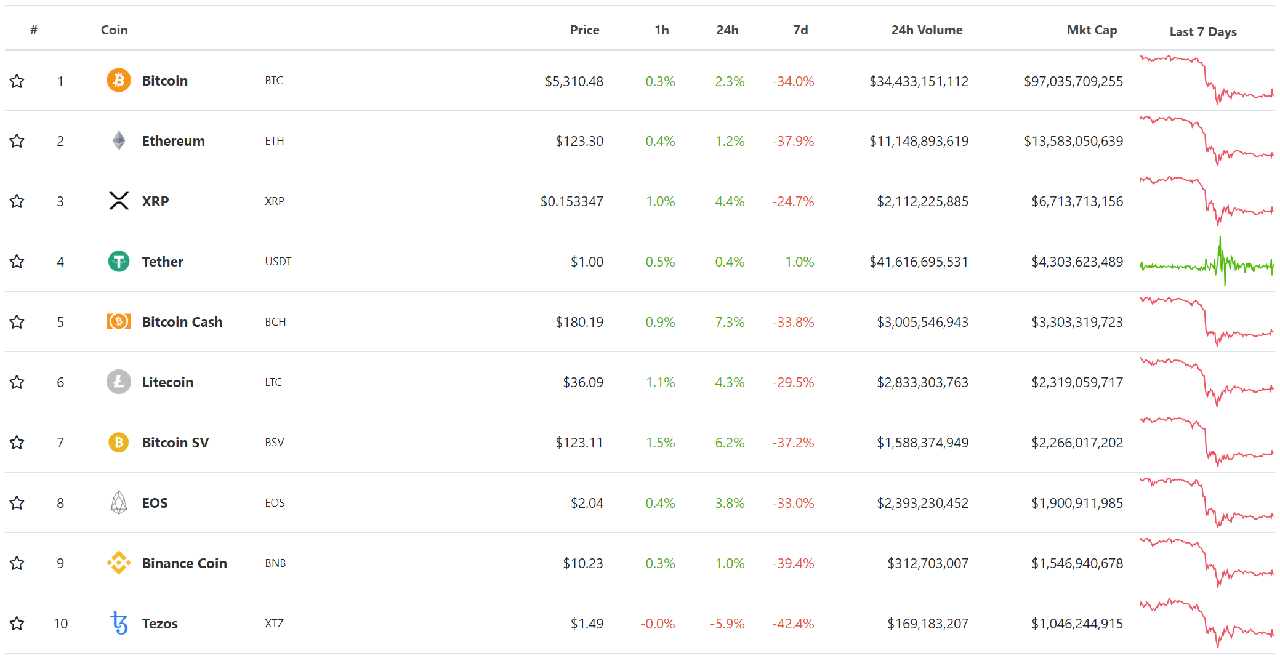This screenshot has width=1280, height=658.
Task: Sort by the 7d change column
Action: tap(800, 30)
